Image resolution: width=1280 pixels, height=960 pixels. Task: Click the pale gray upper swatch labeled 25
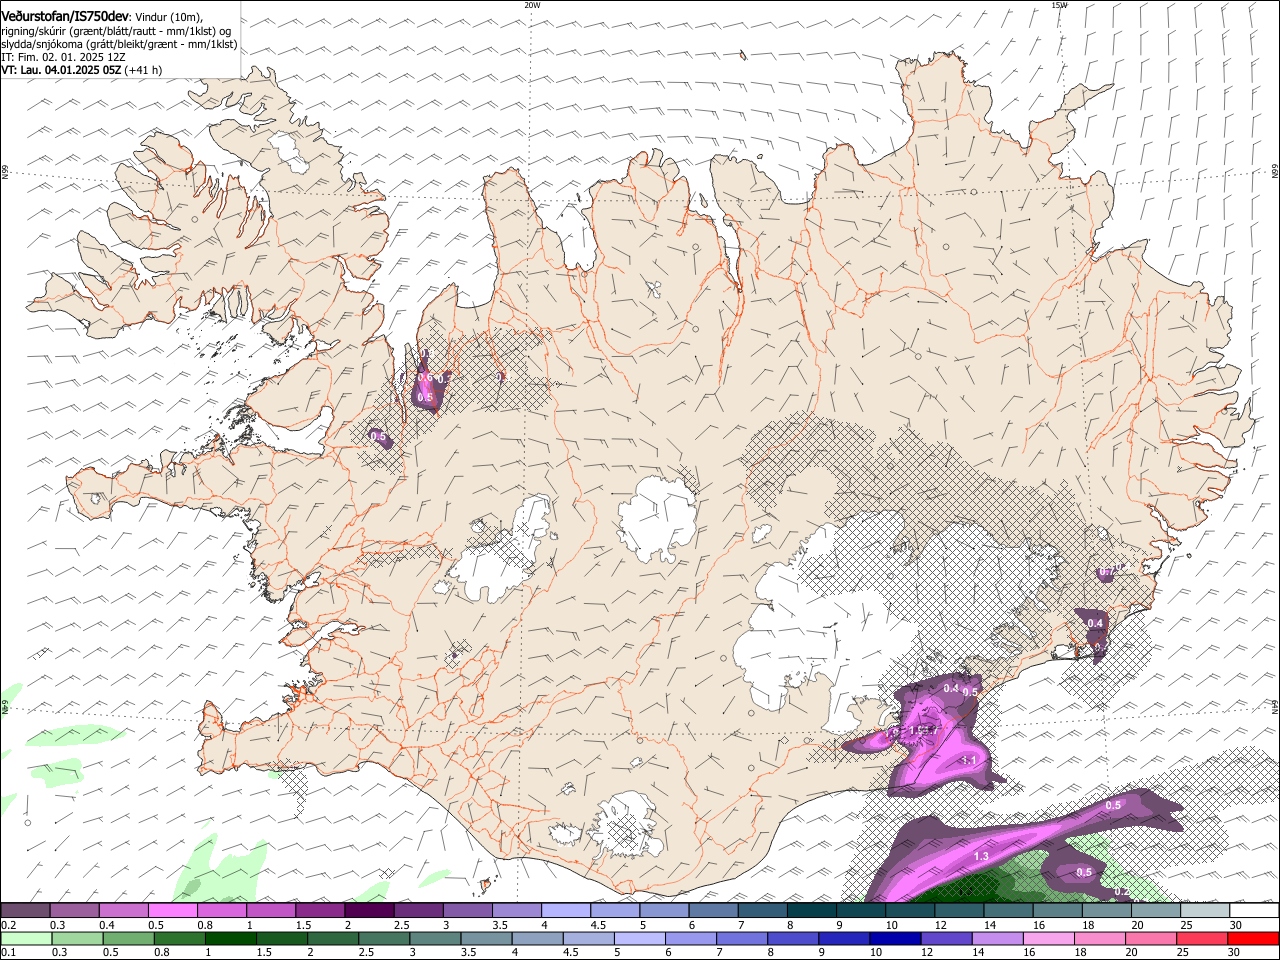click(1206, 911)
